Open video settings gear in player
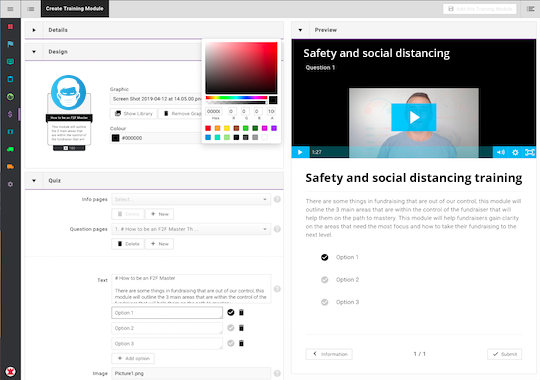 point(515,152)
